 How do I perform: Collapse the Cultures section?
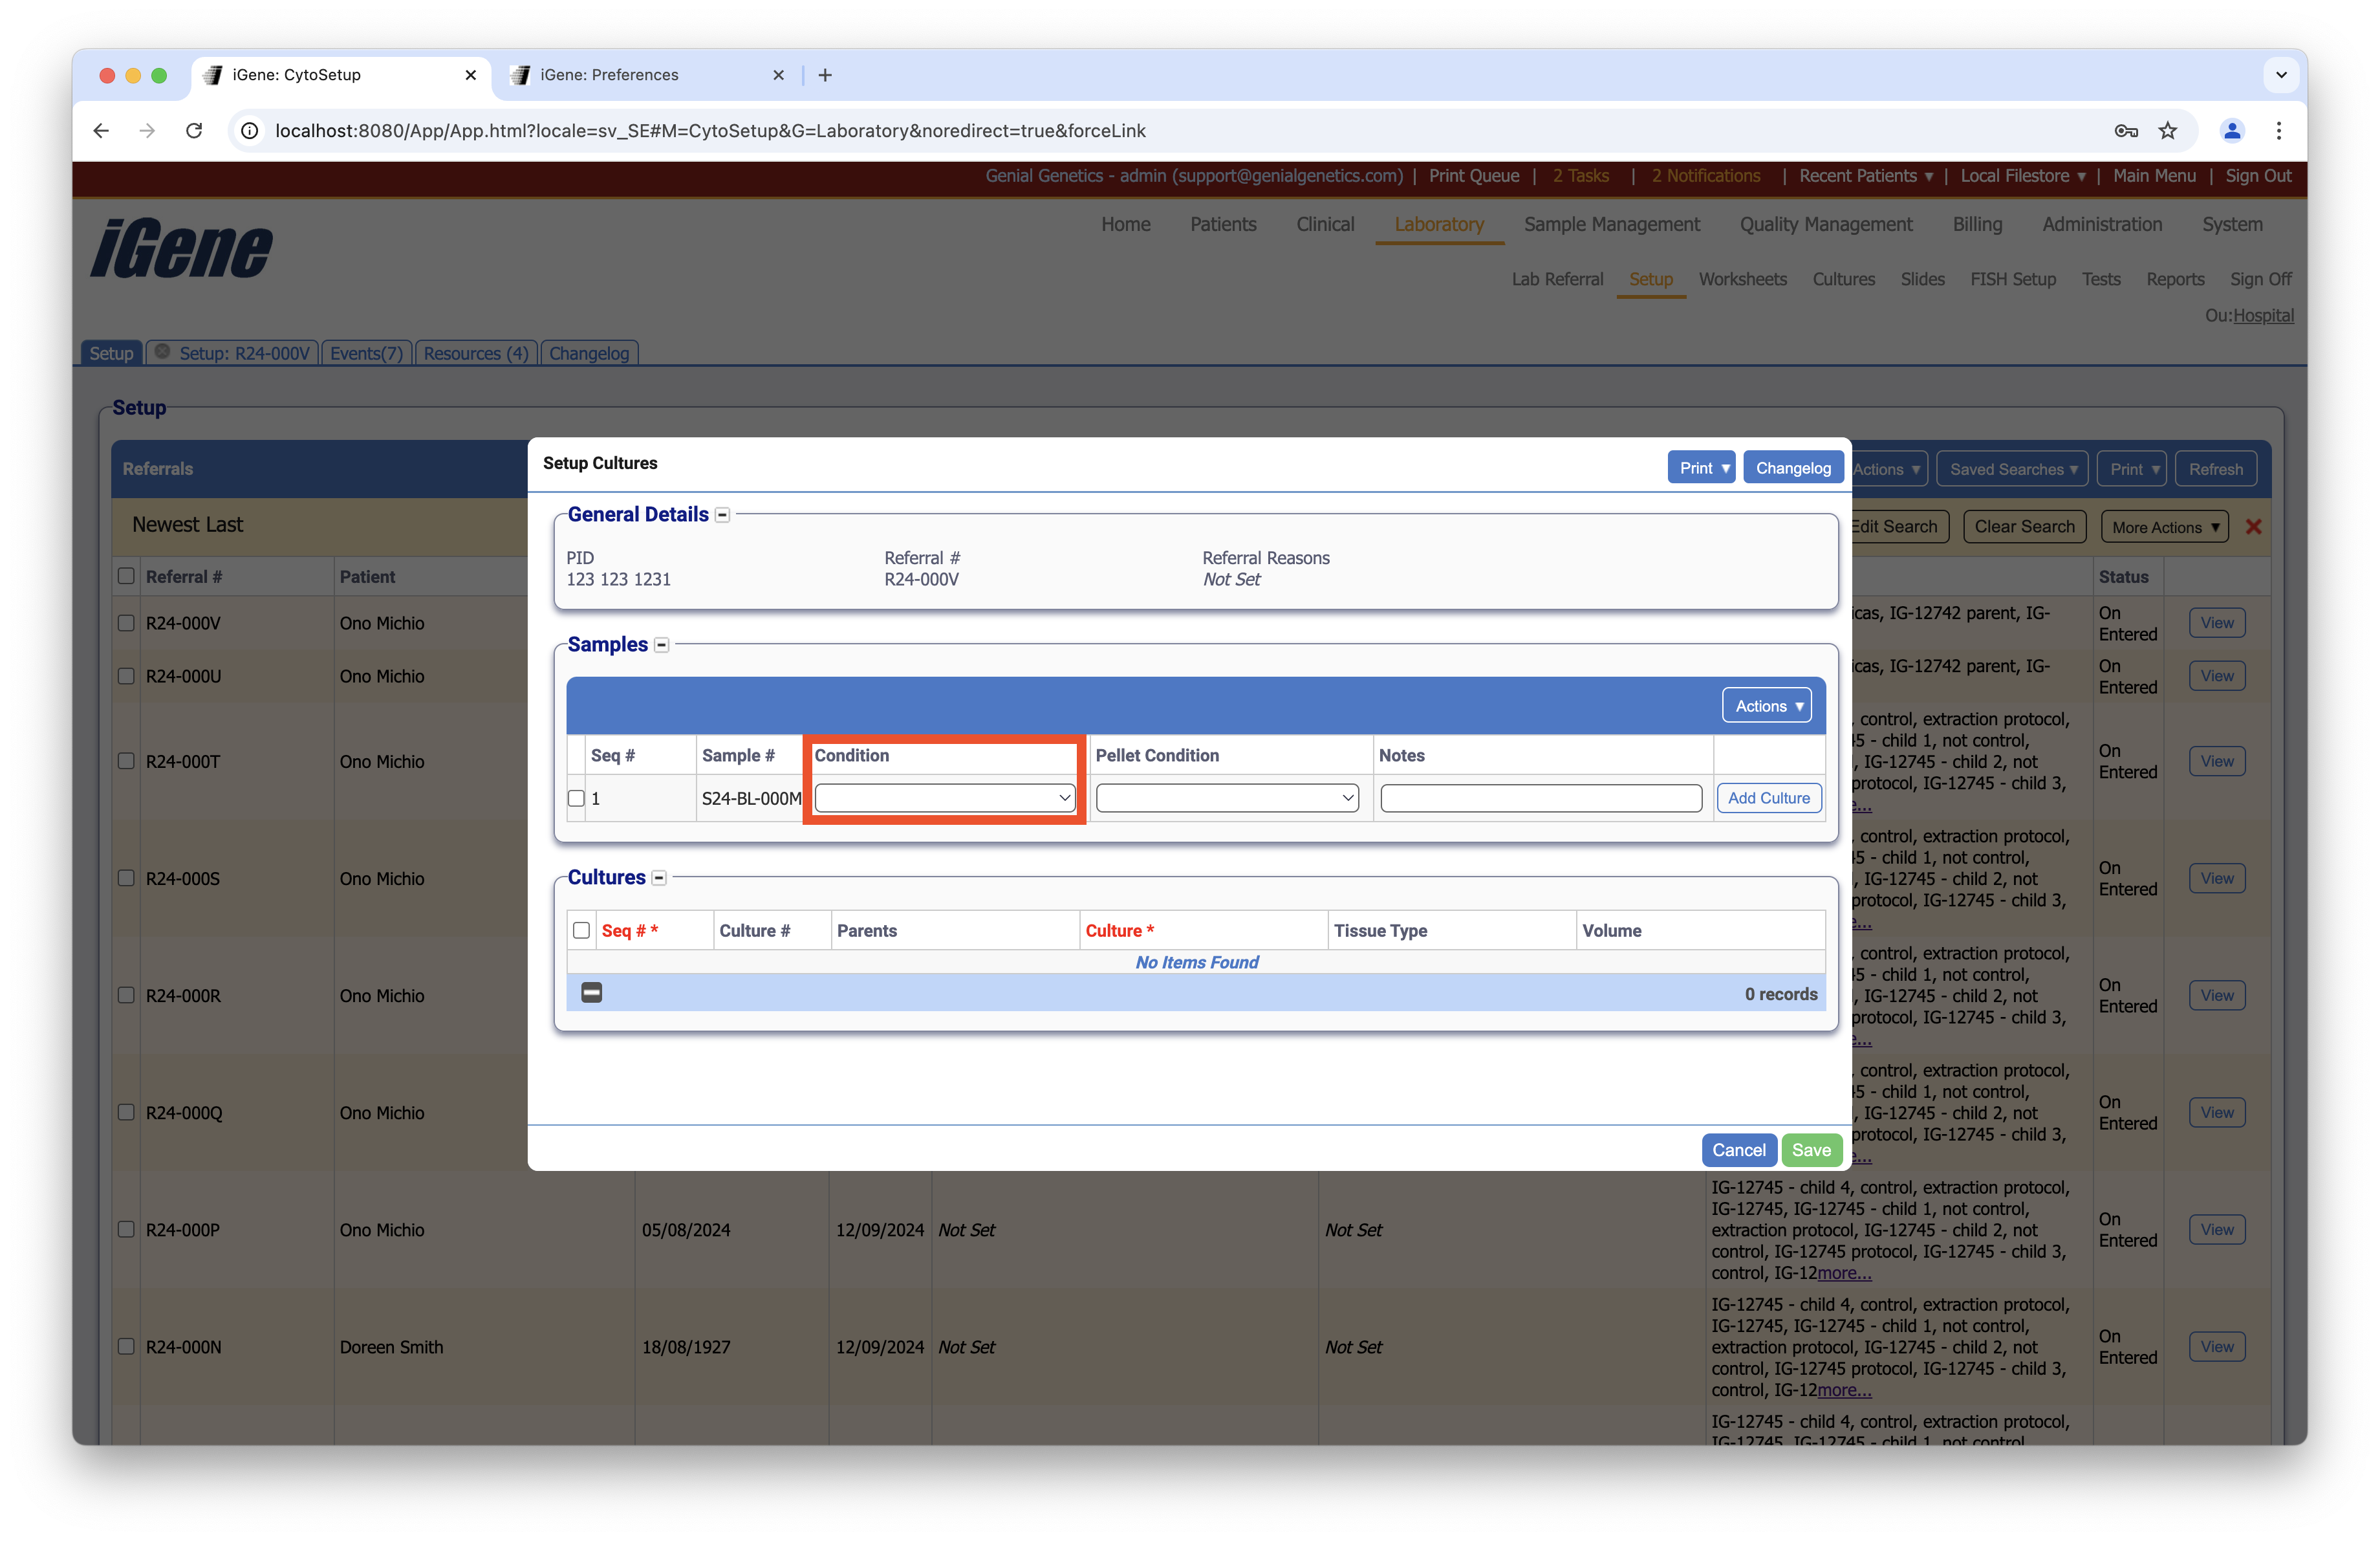pyautogui.click(x=659, y=878)
